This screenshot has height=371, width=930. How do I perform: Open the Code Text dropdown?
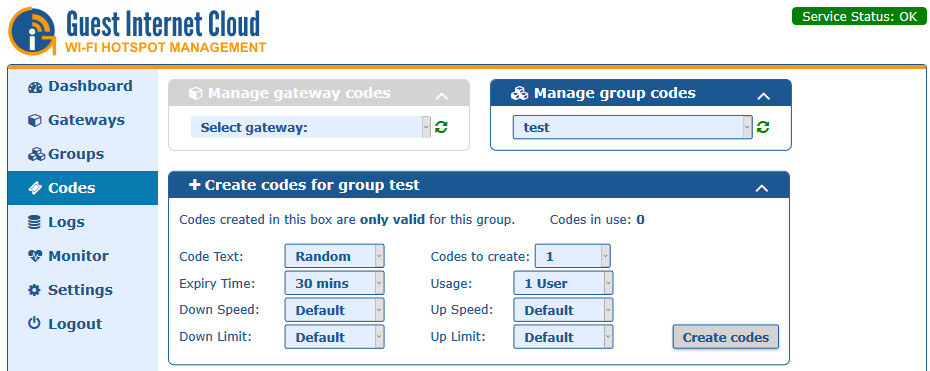click(x=335, y=256)
